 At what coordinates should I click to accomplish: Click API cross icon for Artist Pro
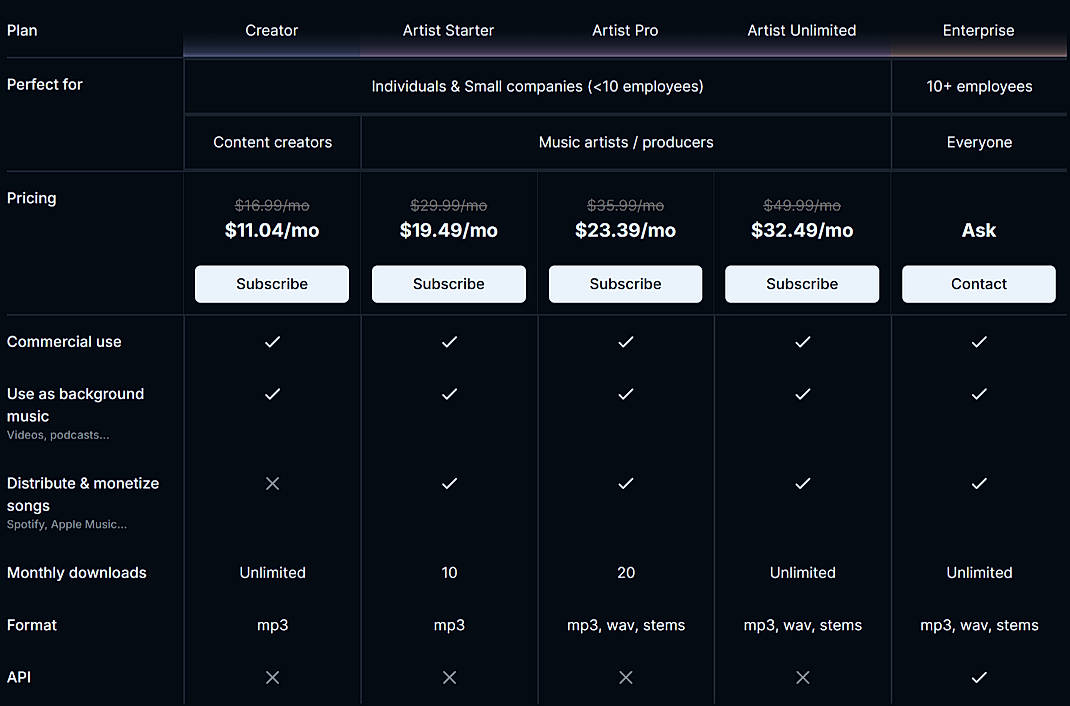tap(626, 677)
